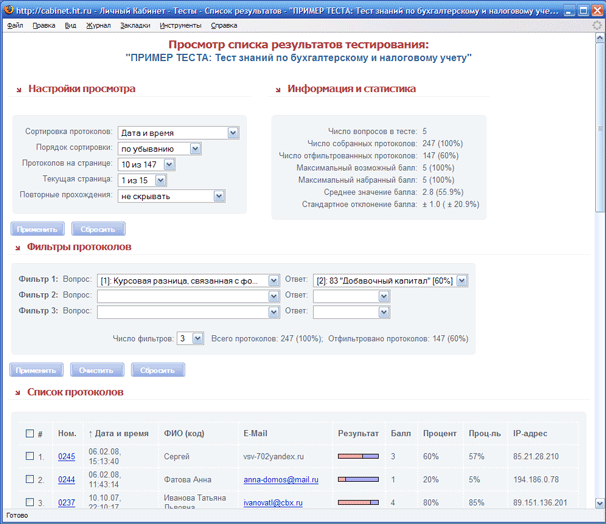Open the Файл menu

tap(15, 26)
